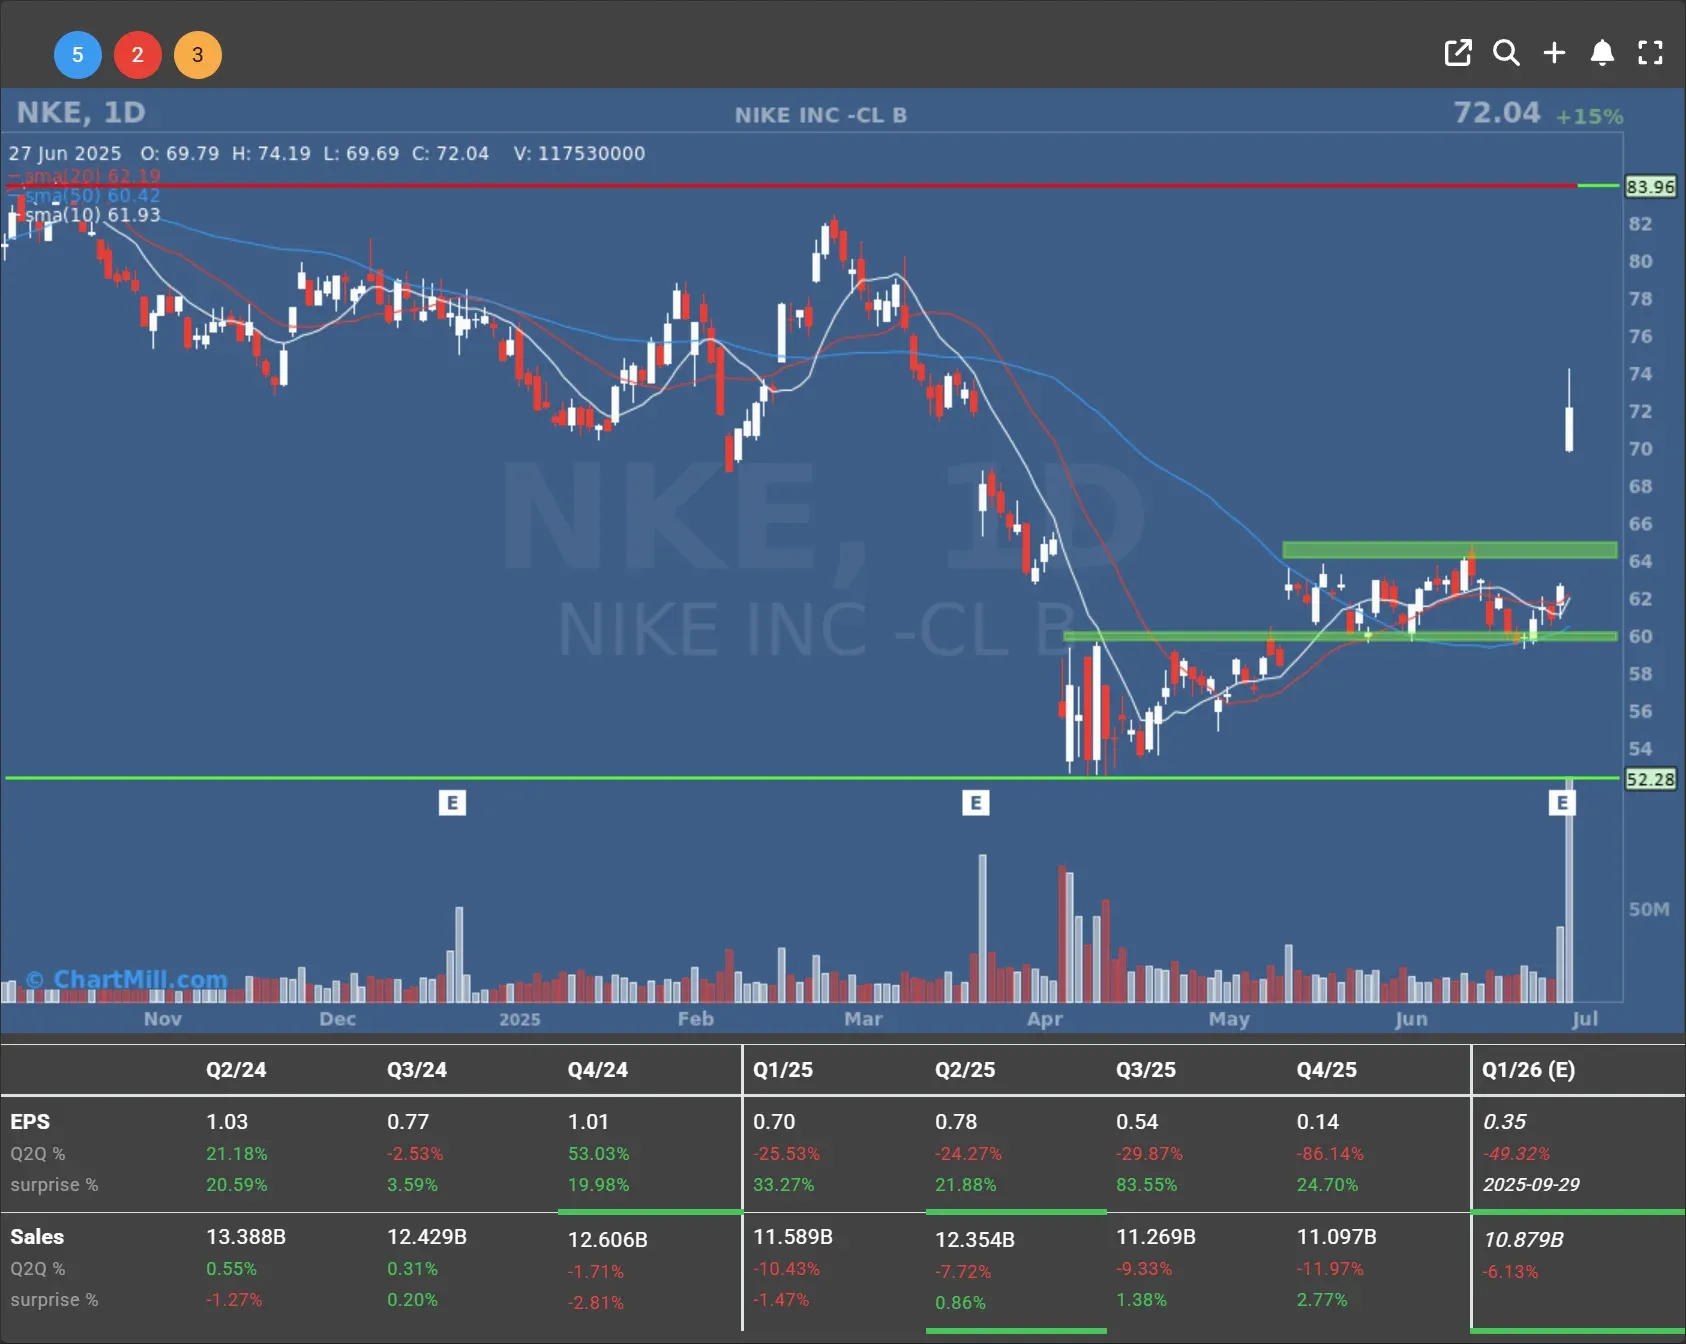1686x1344 pixels.
Task: Click the 52.28 support price label
Action: [x=1650, y=778]
